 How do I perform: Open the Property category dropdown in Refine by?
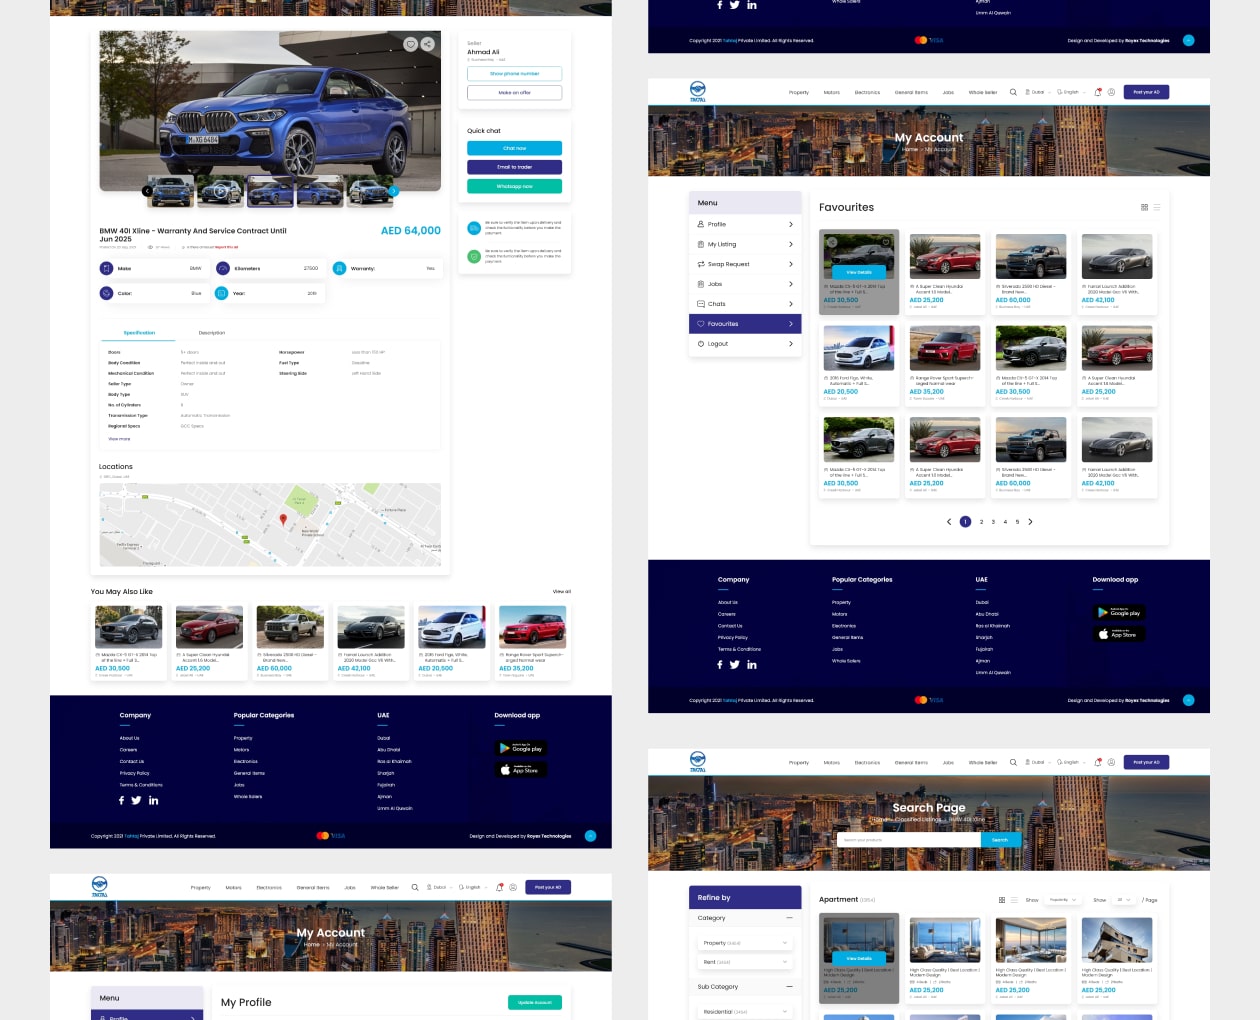745,943
